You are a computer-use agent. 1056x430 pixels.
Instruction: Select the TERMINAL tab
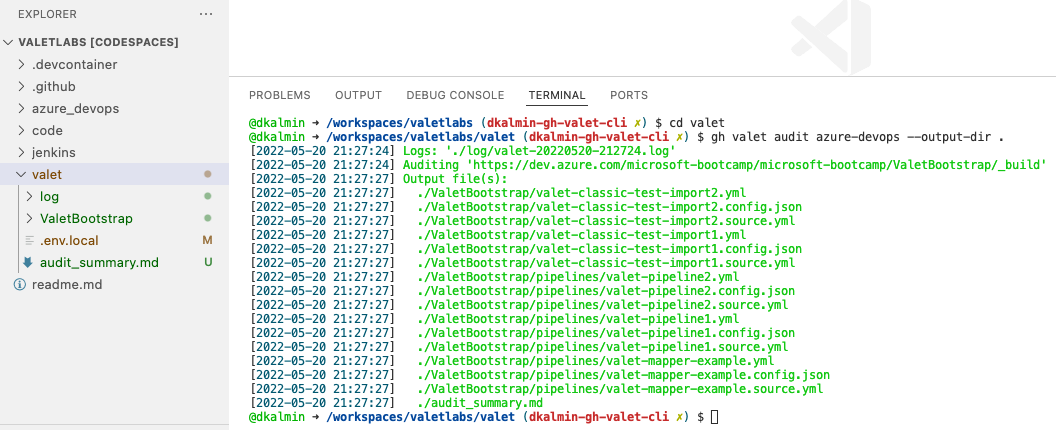tap(557, 95)
